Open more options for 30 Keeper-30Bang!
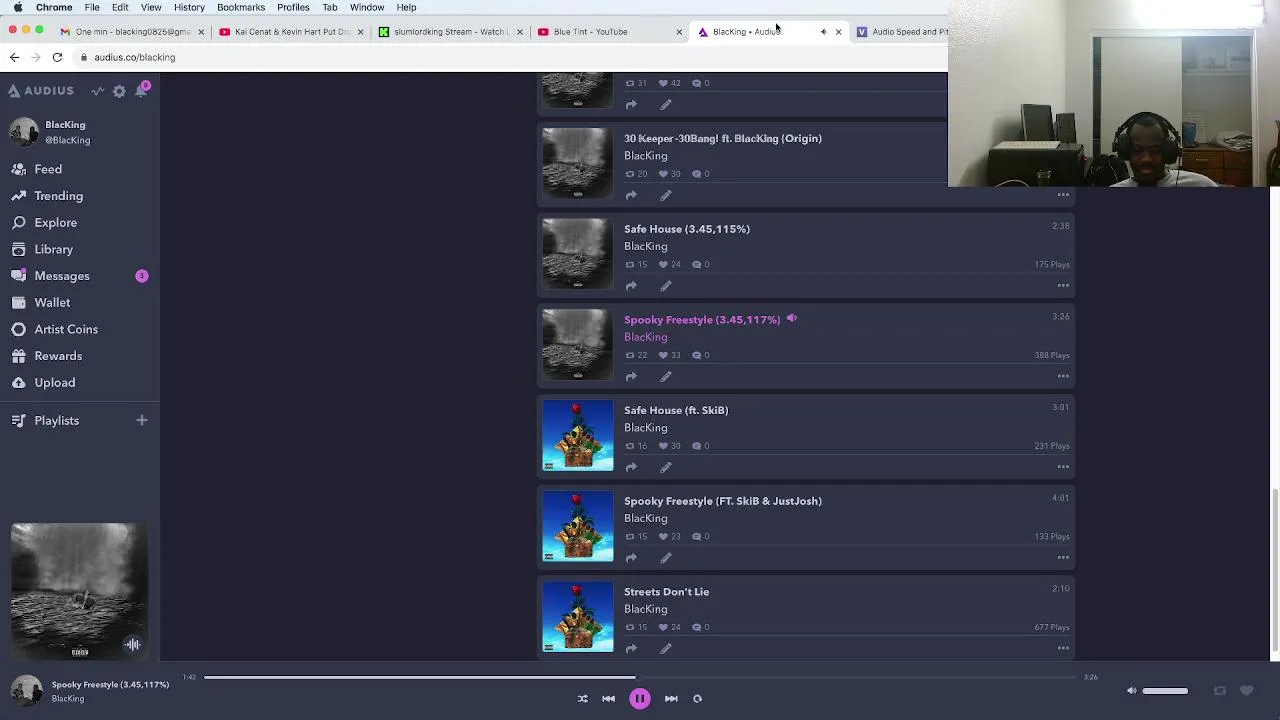 coord(1063,196)
